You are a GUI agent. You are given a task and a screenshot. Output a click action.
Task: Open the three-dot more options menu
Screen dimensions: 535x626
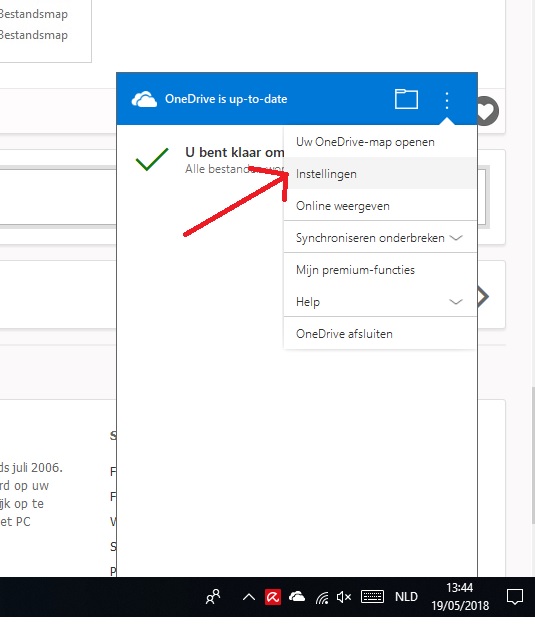pyautogui.click(x=447, y=100)
